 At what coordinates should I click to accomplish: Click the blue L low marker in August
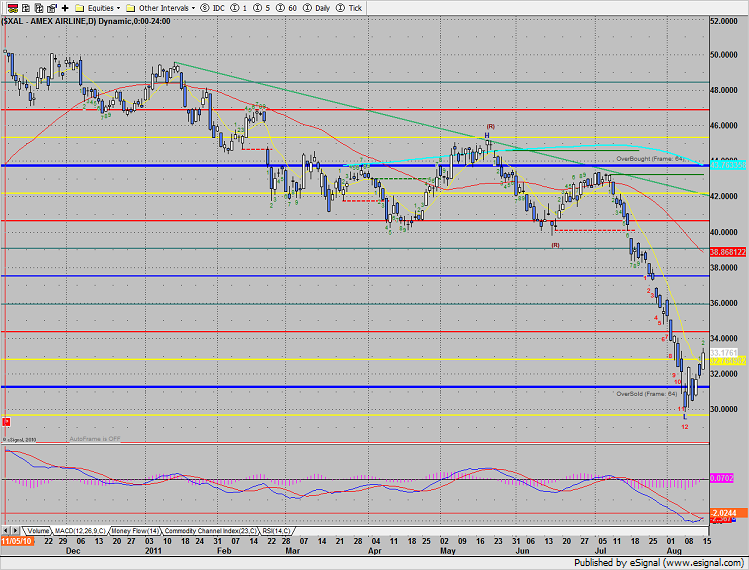point(685,417)
